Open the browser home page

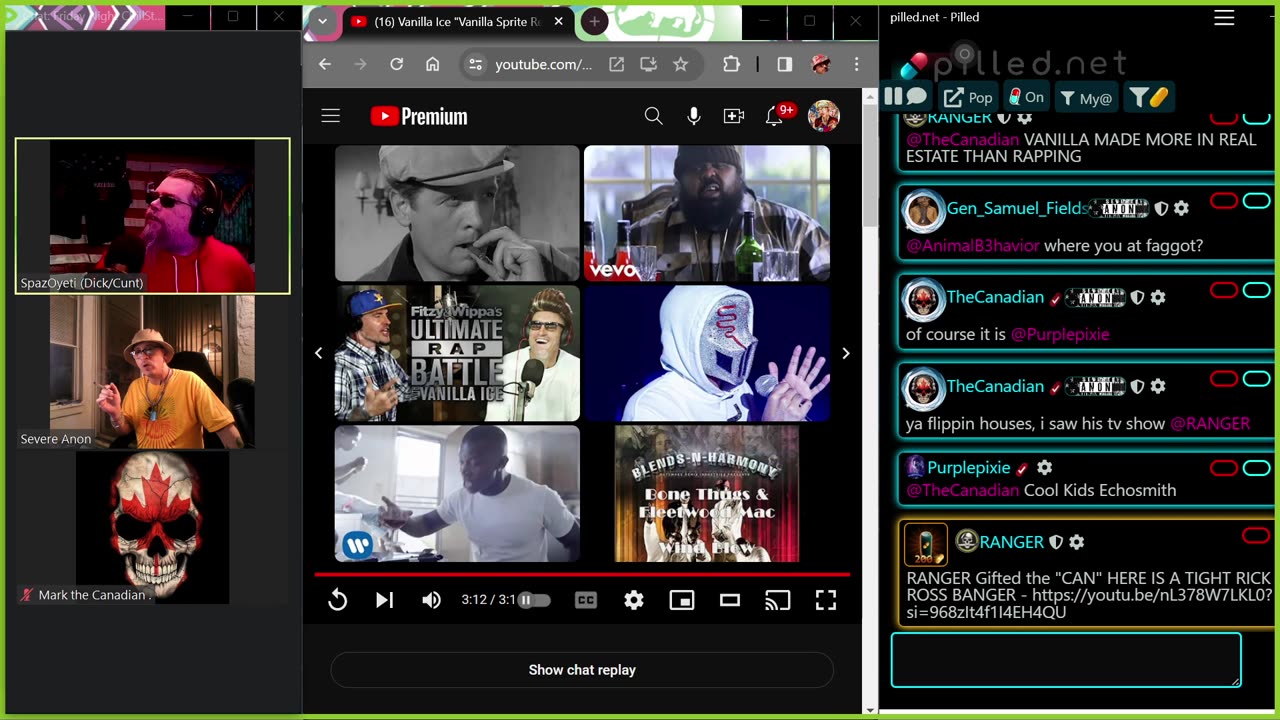(x=432, y=64)
